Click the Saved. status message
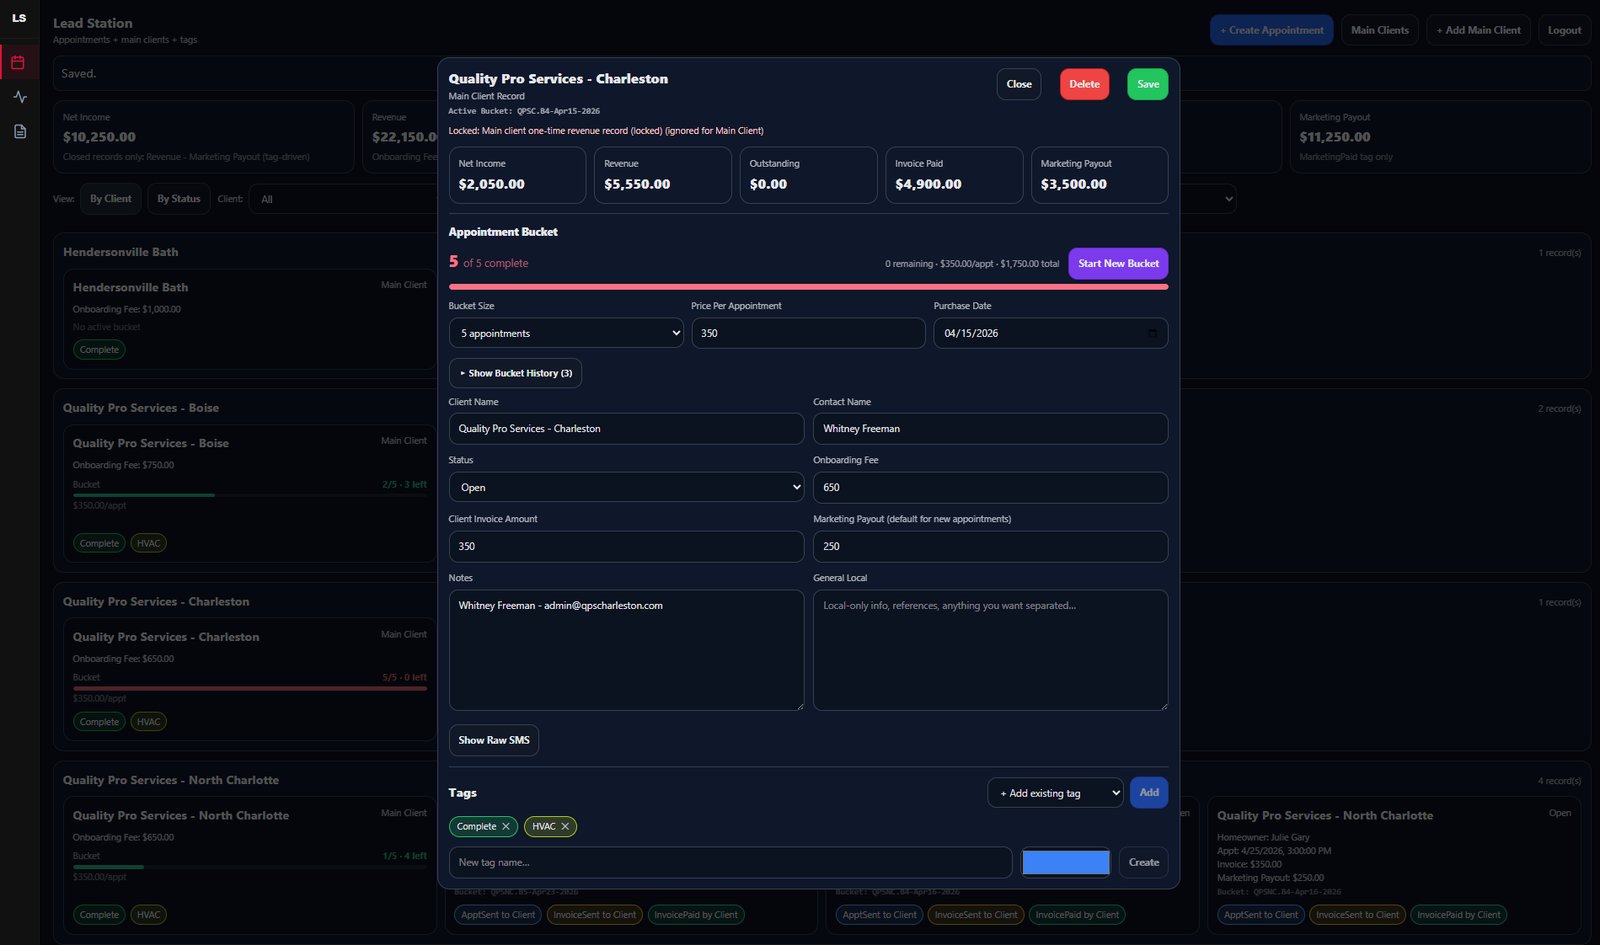 coord(79,73)
